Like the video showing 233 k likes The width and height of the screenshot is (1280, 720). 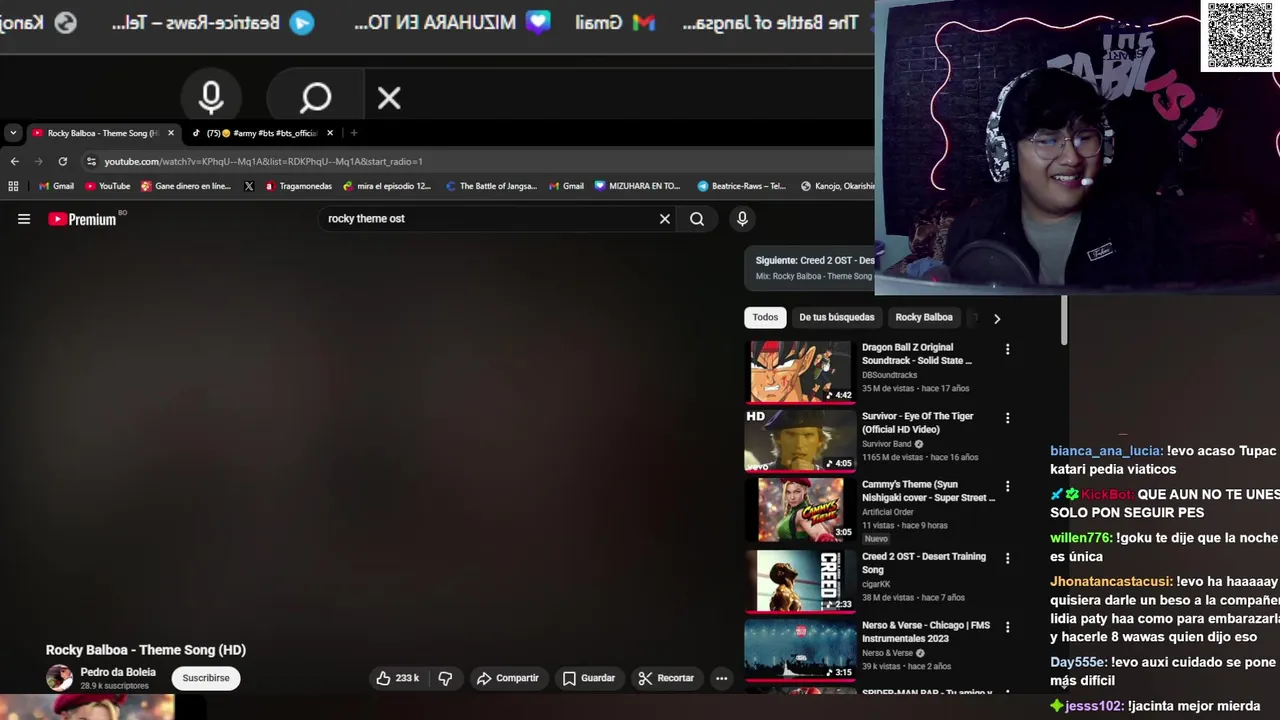click(398, 678)
